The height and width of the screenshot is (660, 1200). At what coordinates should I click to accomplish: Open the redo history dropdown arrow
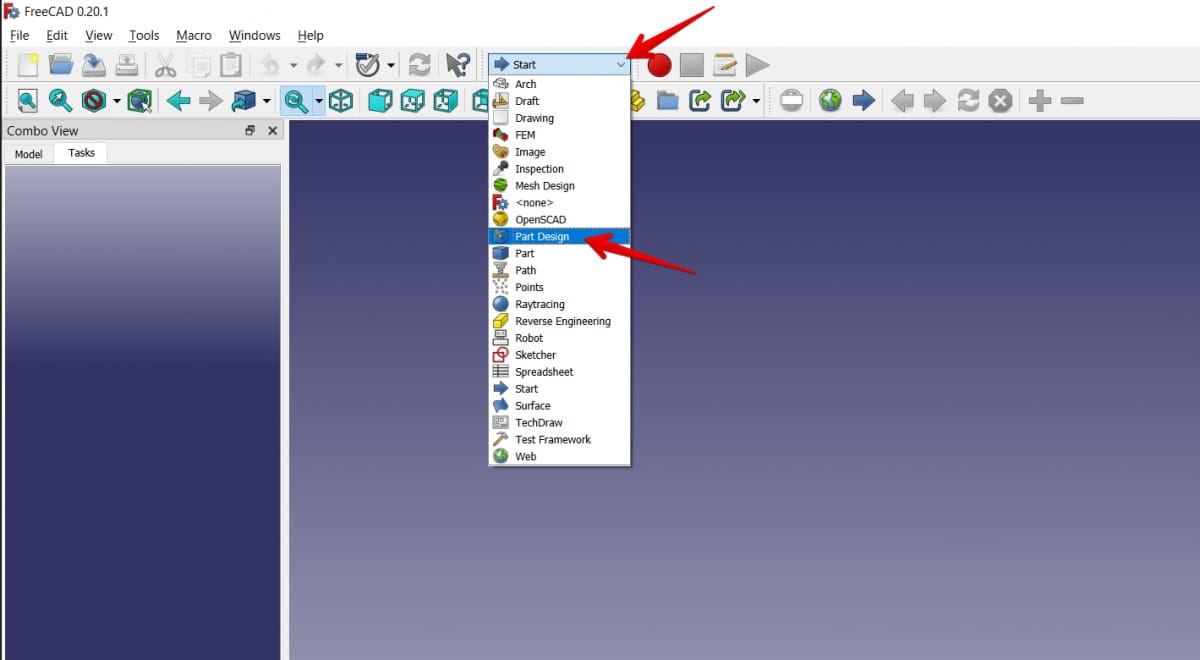(337, 64)
